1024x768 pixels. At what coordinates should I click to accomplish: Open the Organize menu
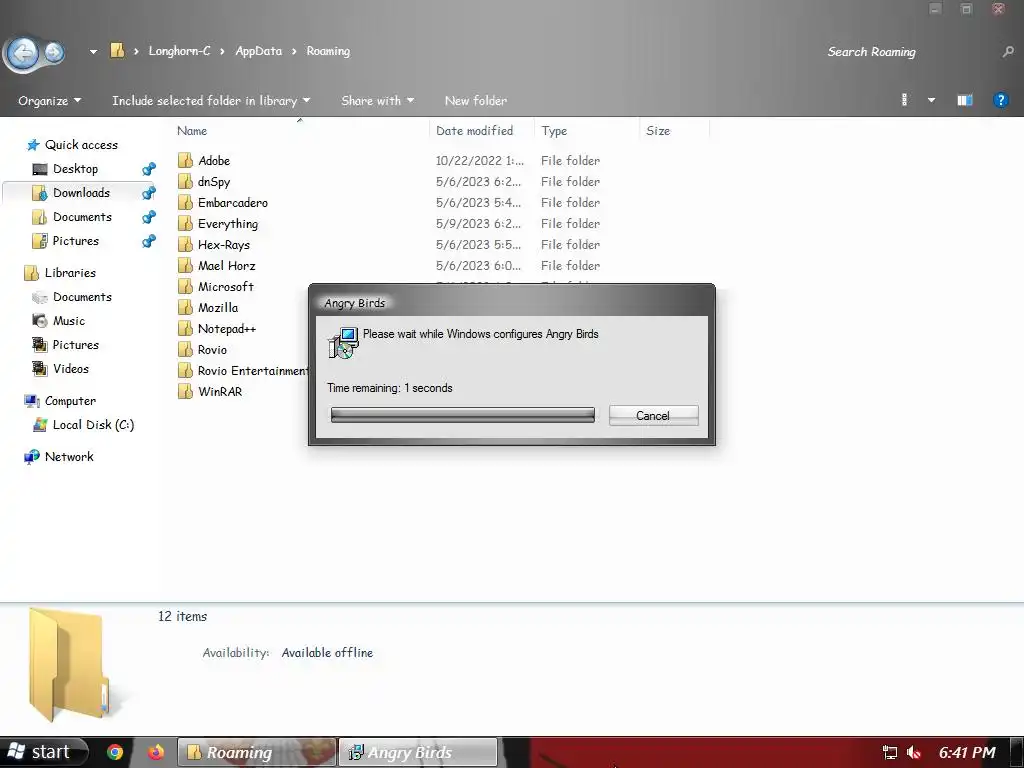49,101
